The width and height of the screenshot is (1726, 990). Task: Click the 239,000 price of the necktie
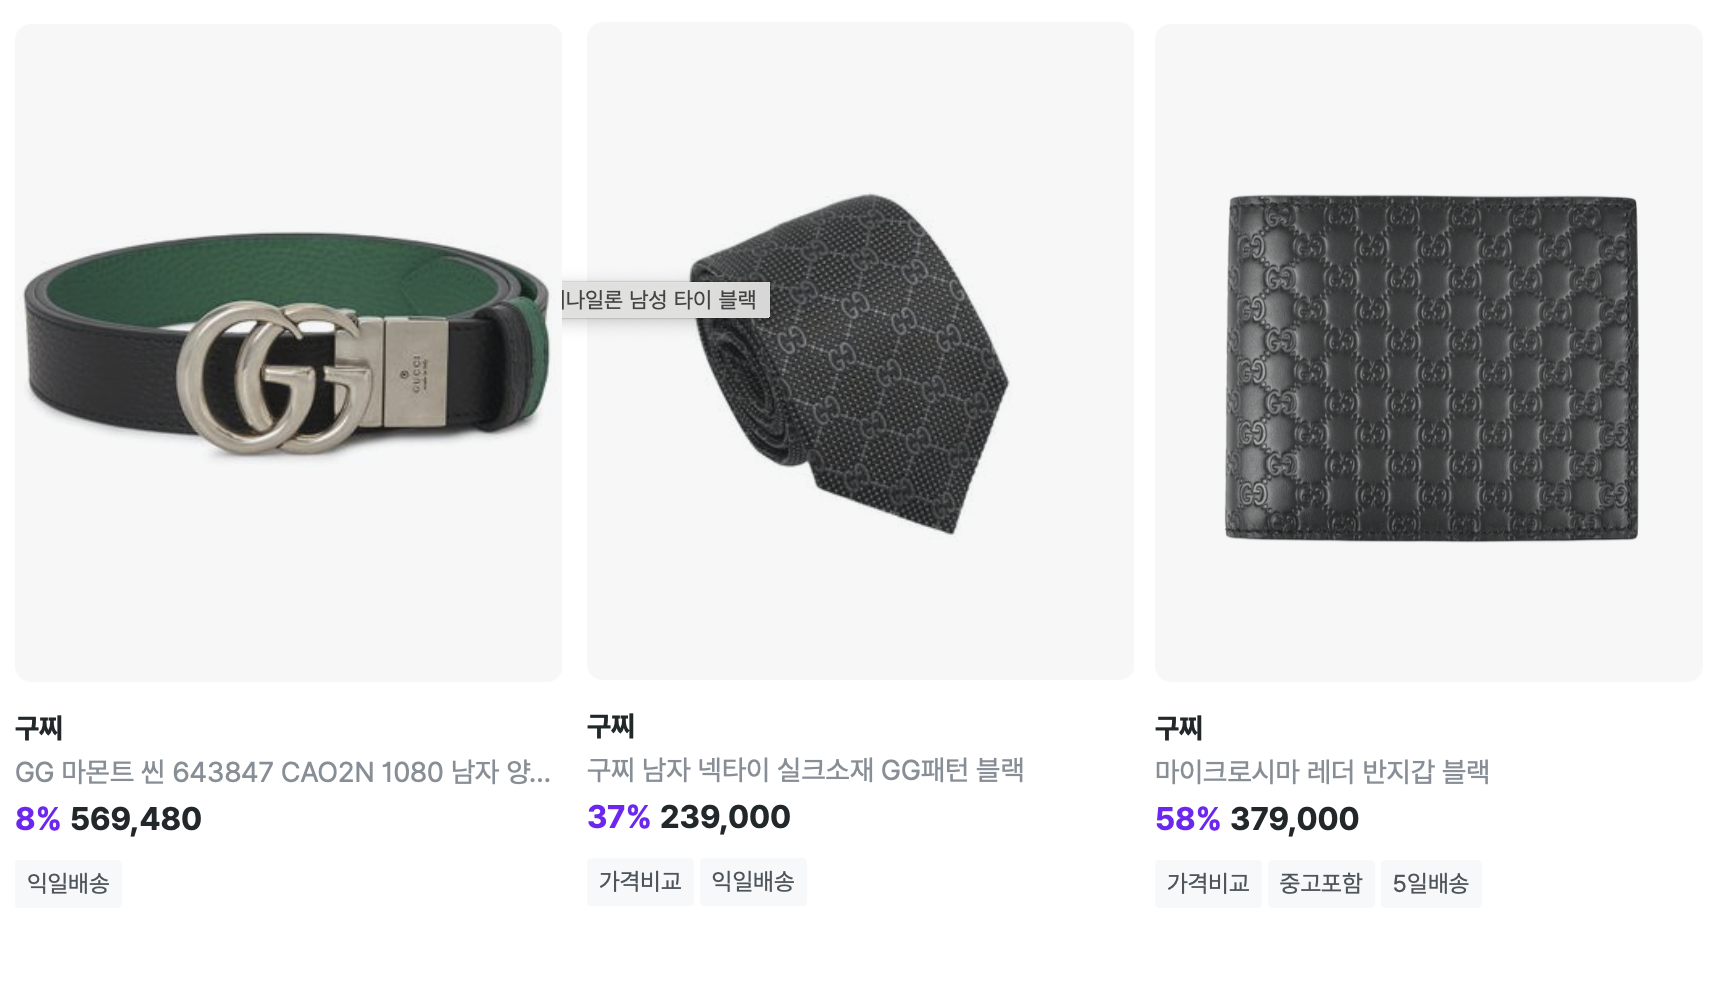click(725, 817)
